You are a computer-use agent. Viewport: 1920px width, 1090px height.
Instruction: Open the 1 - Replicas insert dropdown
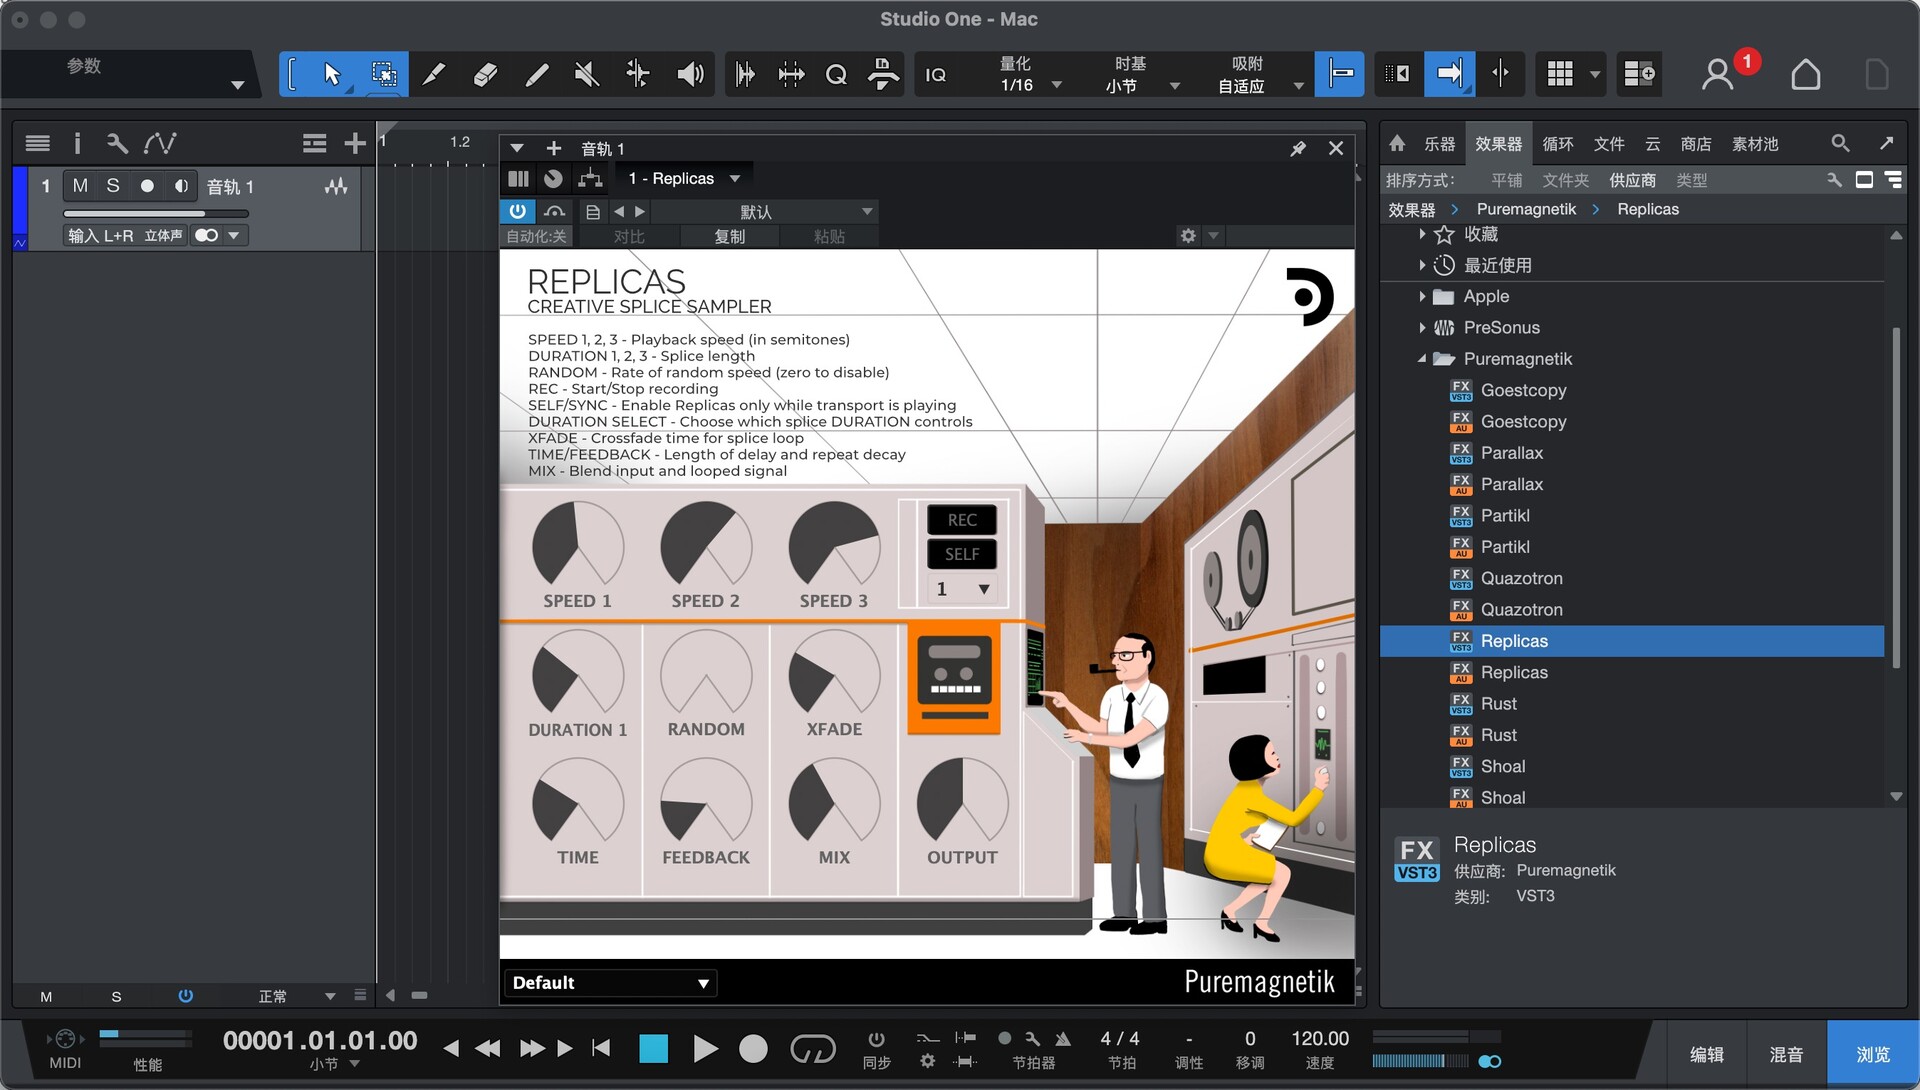point(684,179)
